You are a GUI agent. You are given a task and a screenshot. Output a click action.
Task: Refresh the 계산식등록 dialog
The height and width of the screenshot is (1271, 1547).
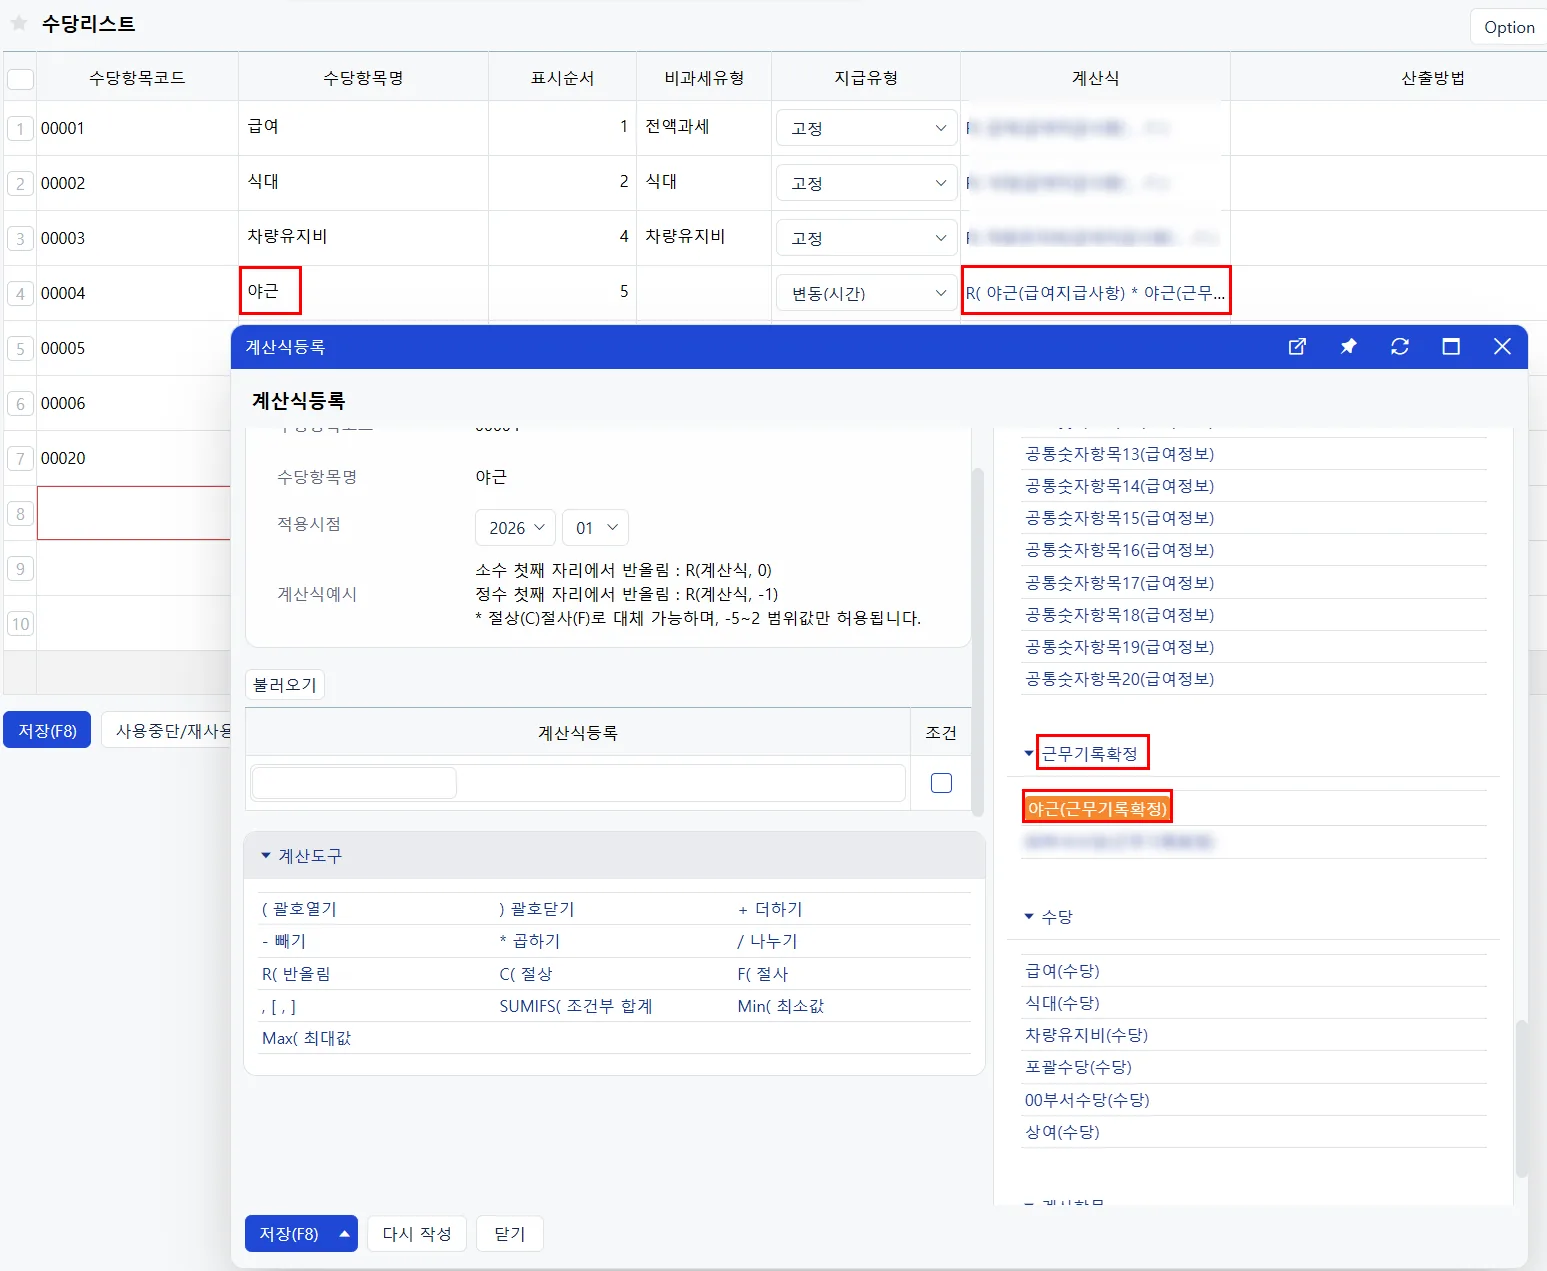(x=1400, y=347)
